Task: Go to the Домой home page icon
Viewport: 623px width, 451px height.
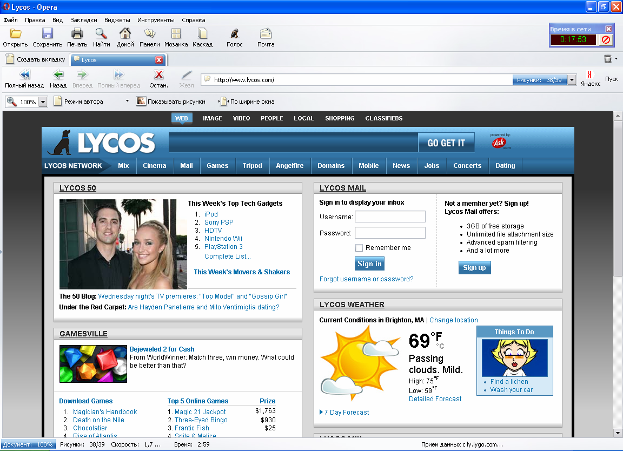Action: (x=125, y=33)
